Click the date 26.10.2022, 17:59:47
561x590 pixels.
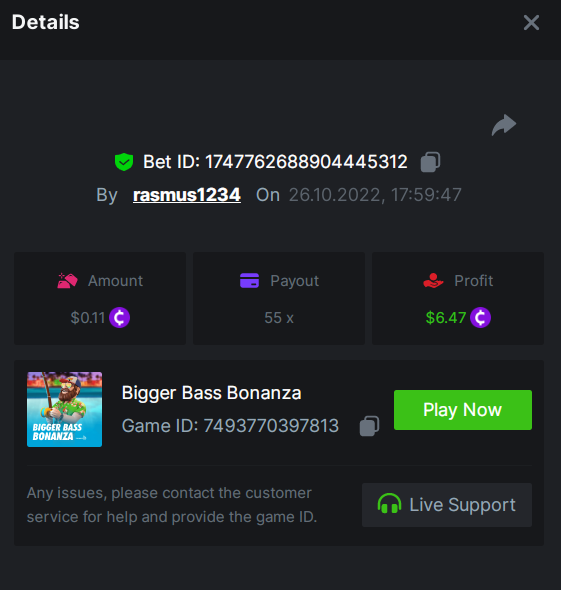pos(375,195)
